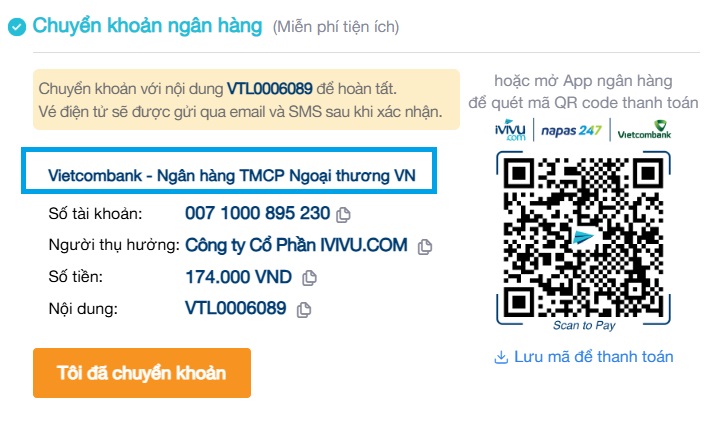
Task: Copy the beneficiary name Công ty Cổ Phần IVIVU.COM
Action: pyautogui.click(x=425, y=246)
